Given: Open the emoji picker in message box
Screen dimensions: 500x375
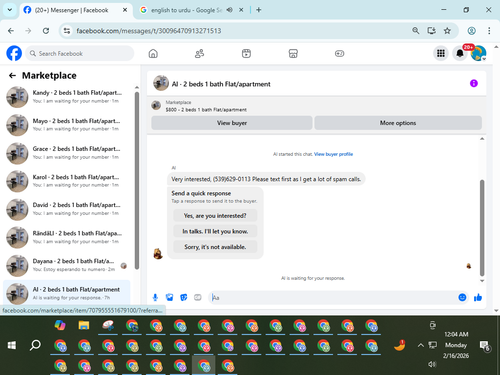Looking at the screenshot, I should click(x=462, y=297).
